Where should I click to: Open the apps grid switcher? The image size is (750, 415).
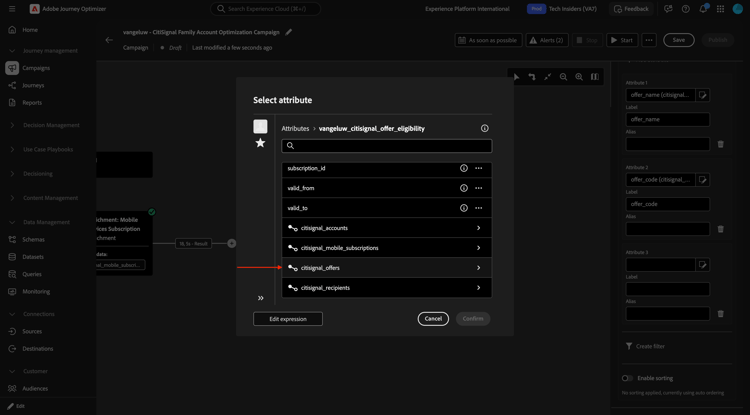(x=720, y=9)
